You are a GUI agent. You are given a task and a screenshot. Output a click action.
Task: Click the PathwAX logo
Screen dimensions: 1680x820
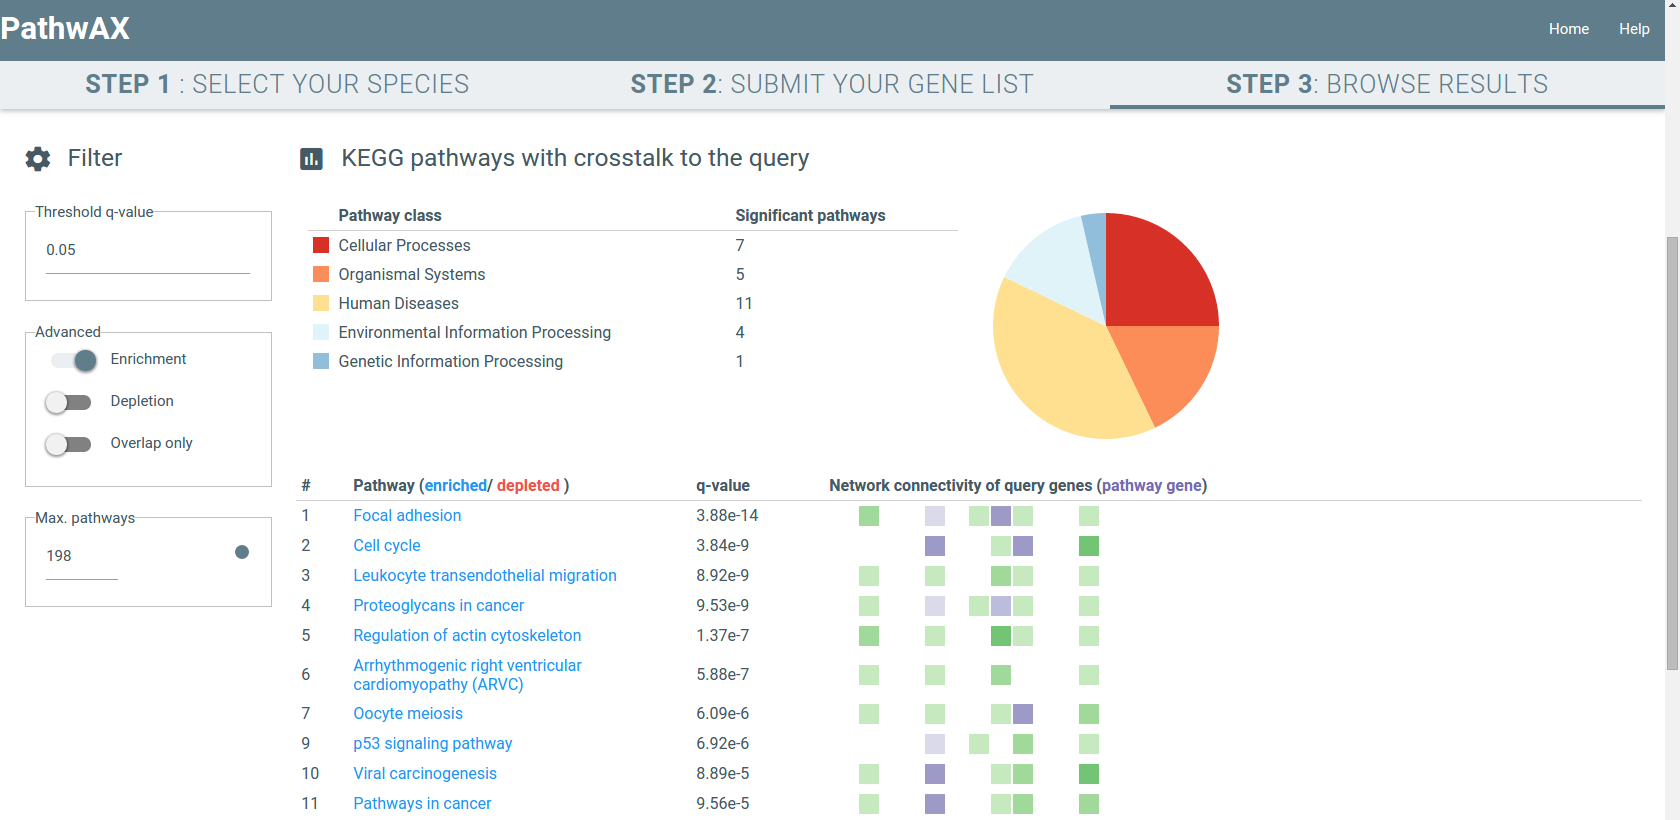66,28
